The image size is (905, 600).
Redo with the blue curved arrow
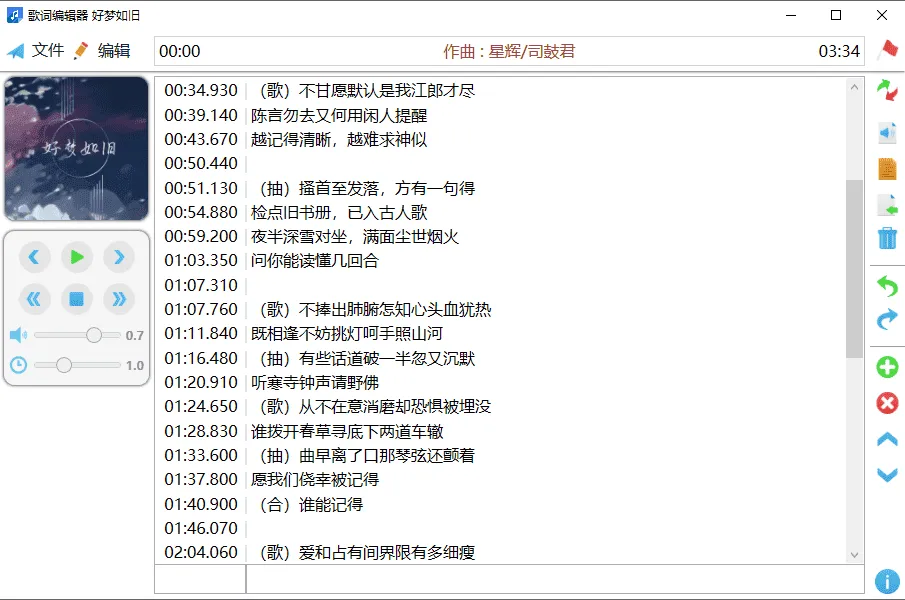click(x=887, y=320)
